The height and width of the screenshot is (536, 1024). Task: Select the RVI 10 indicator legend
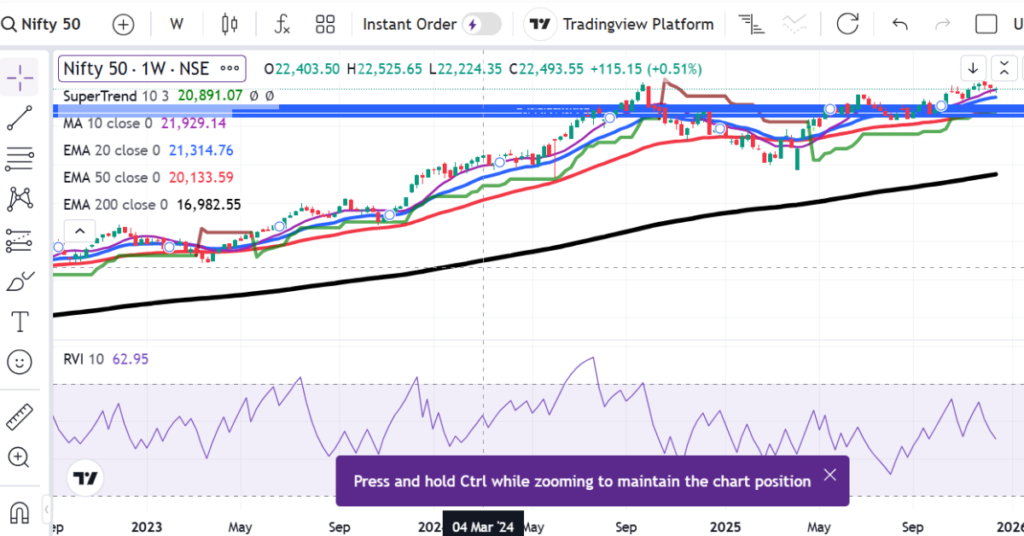pos(84,359)
